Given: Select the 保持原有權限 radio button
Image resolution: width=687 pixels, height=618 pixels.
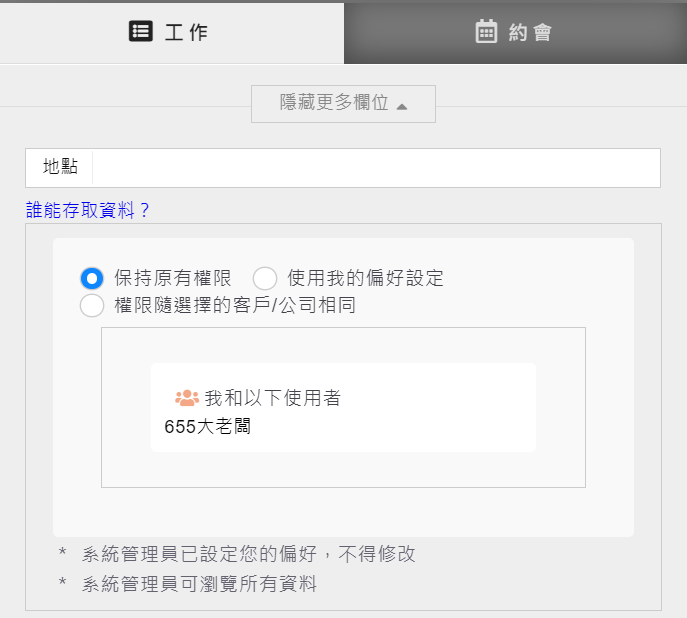Looking at the screenshot, I should tap(92, 279).
